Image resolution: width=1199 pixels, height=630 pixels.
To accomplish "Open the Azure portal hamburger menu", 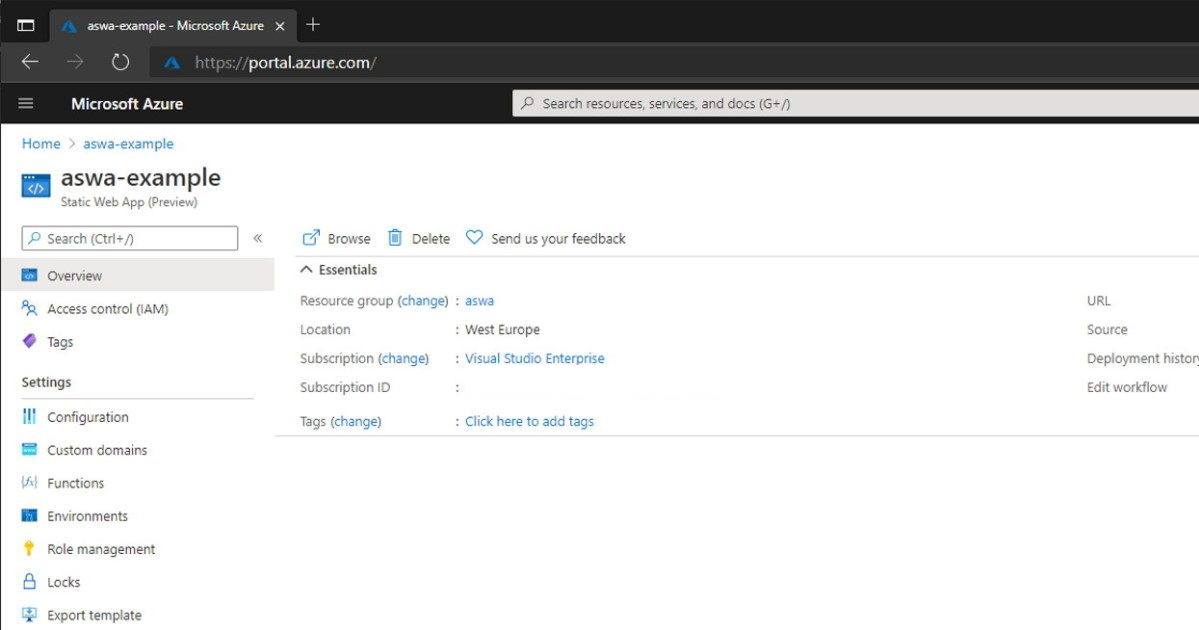I will (25, 102).
